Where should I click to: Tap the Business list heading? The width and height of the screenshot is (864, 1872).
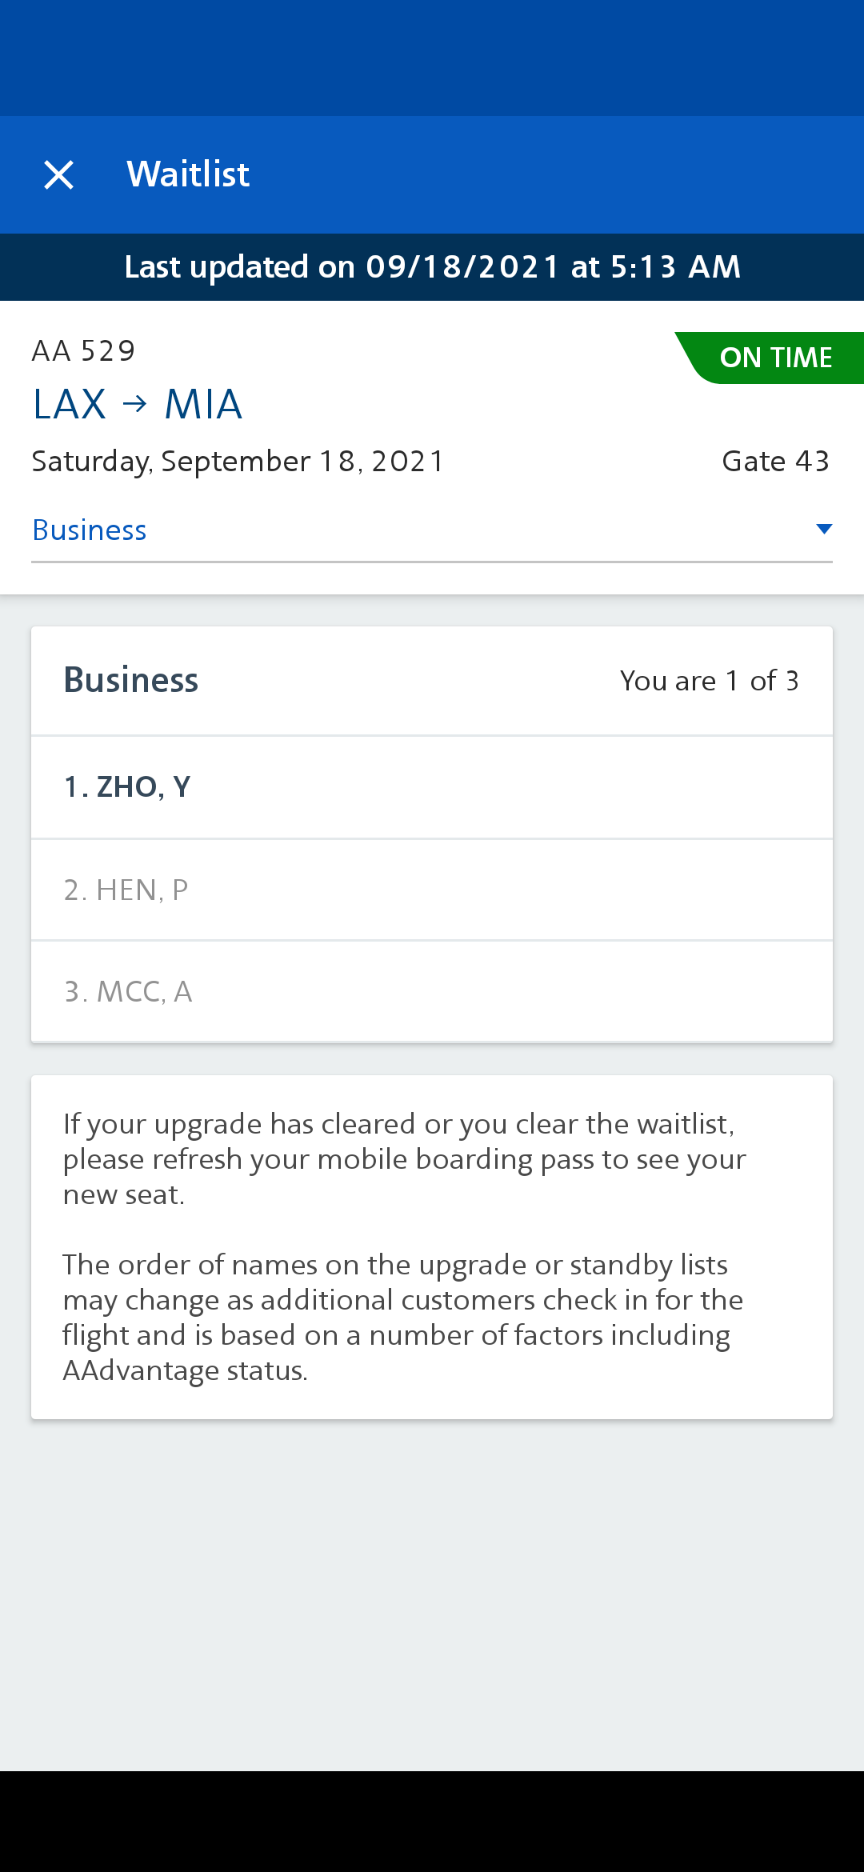point(131,680)
